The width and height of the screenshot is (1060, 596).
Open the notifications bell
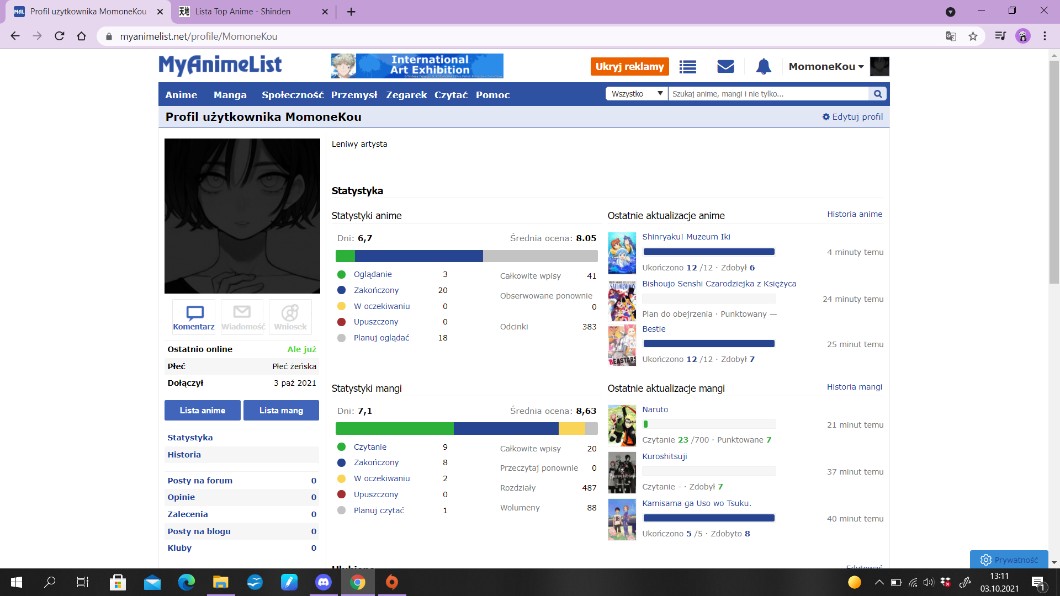[763, 67]
